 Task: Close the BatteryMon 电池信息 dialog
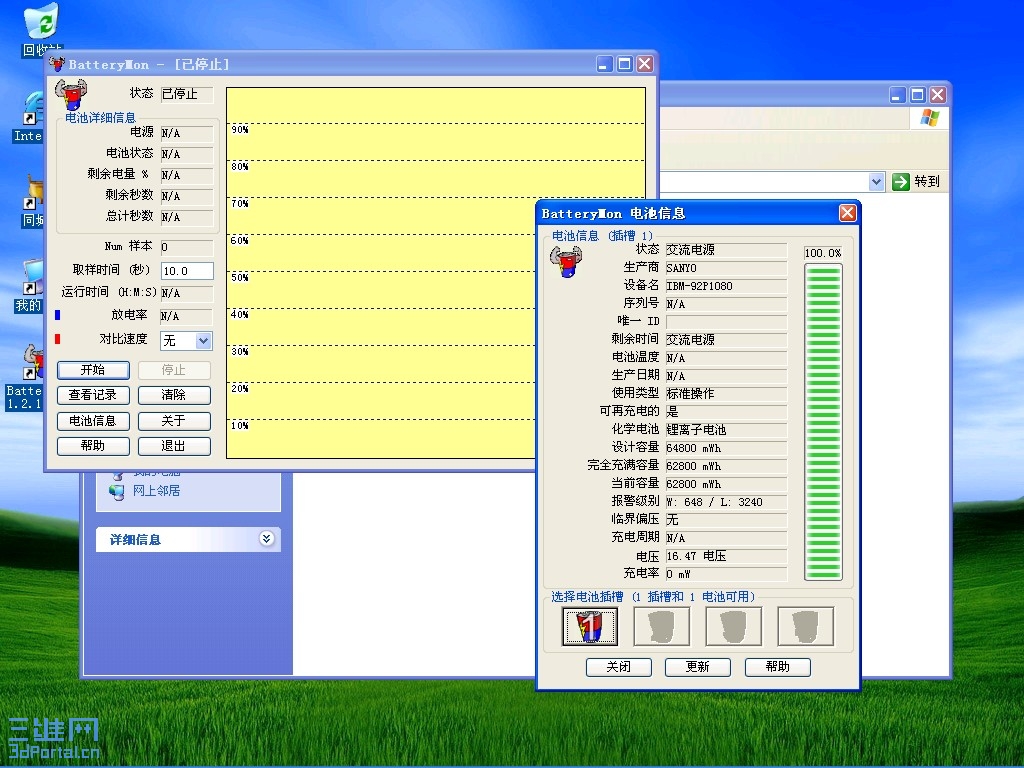[847, 213]
